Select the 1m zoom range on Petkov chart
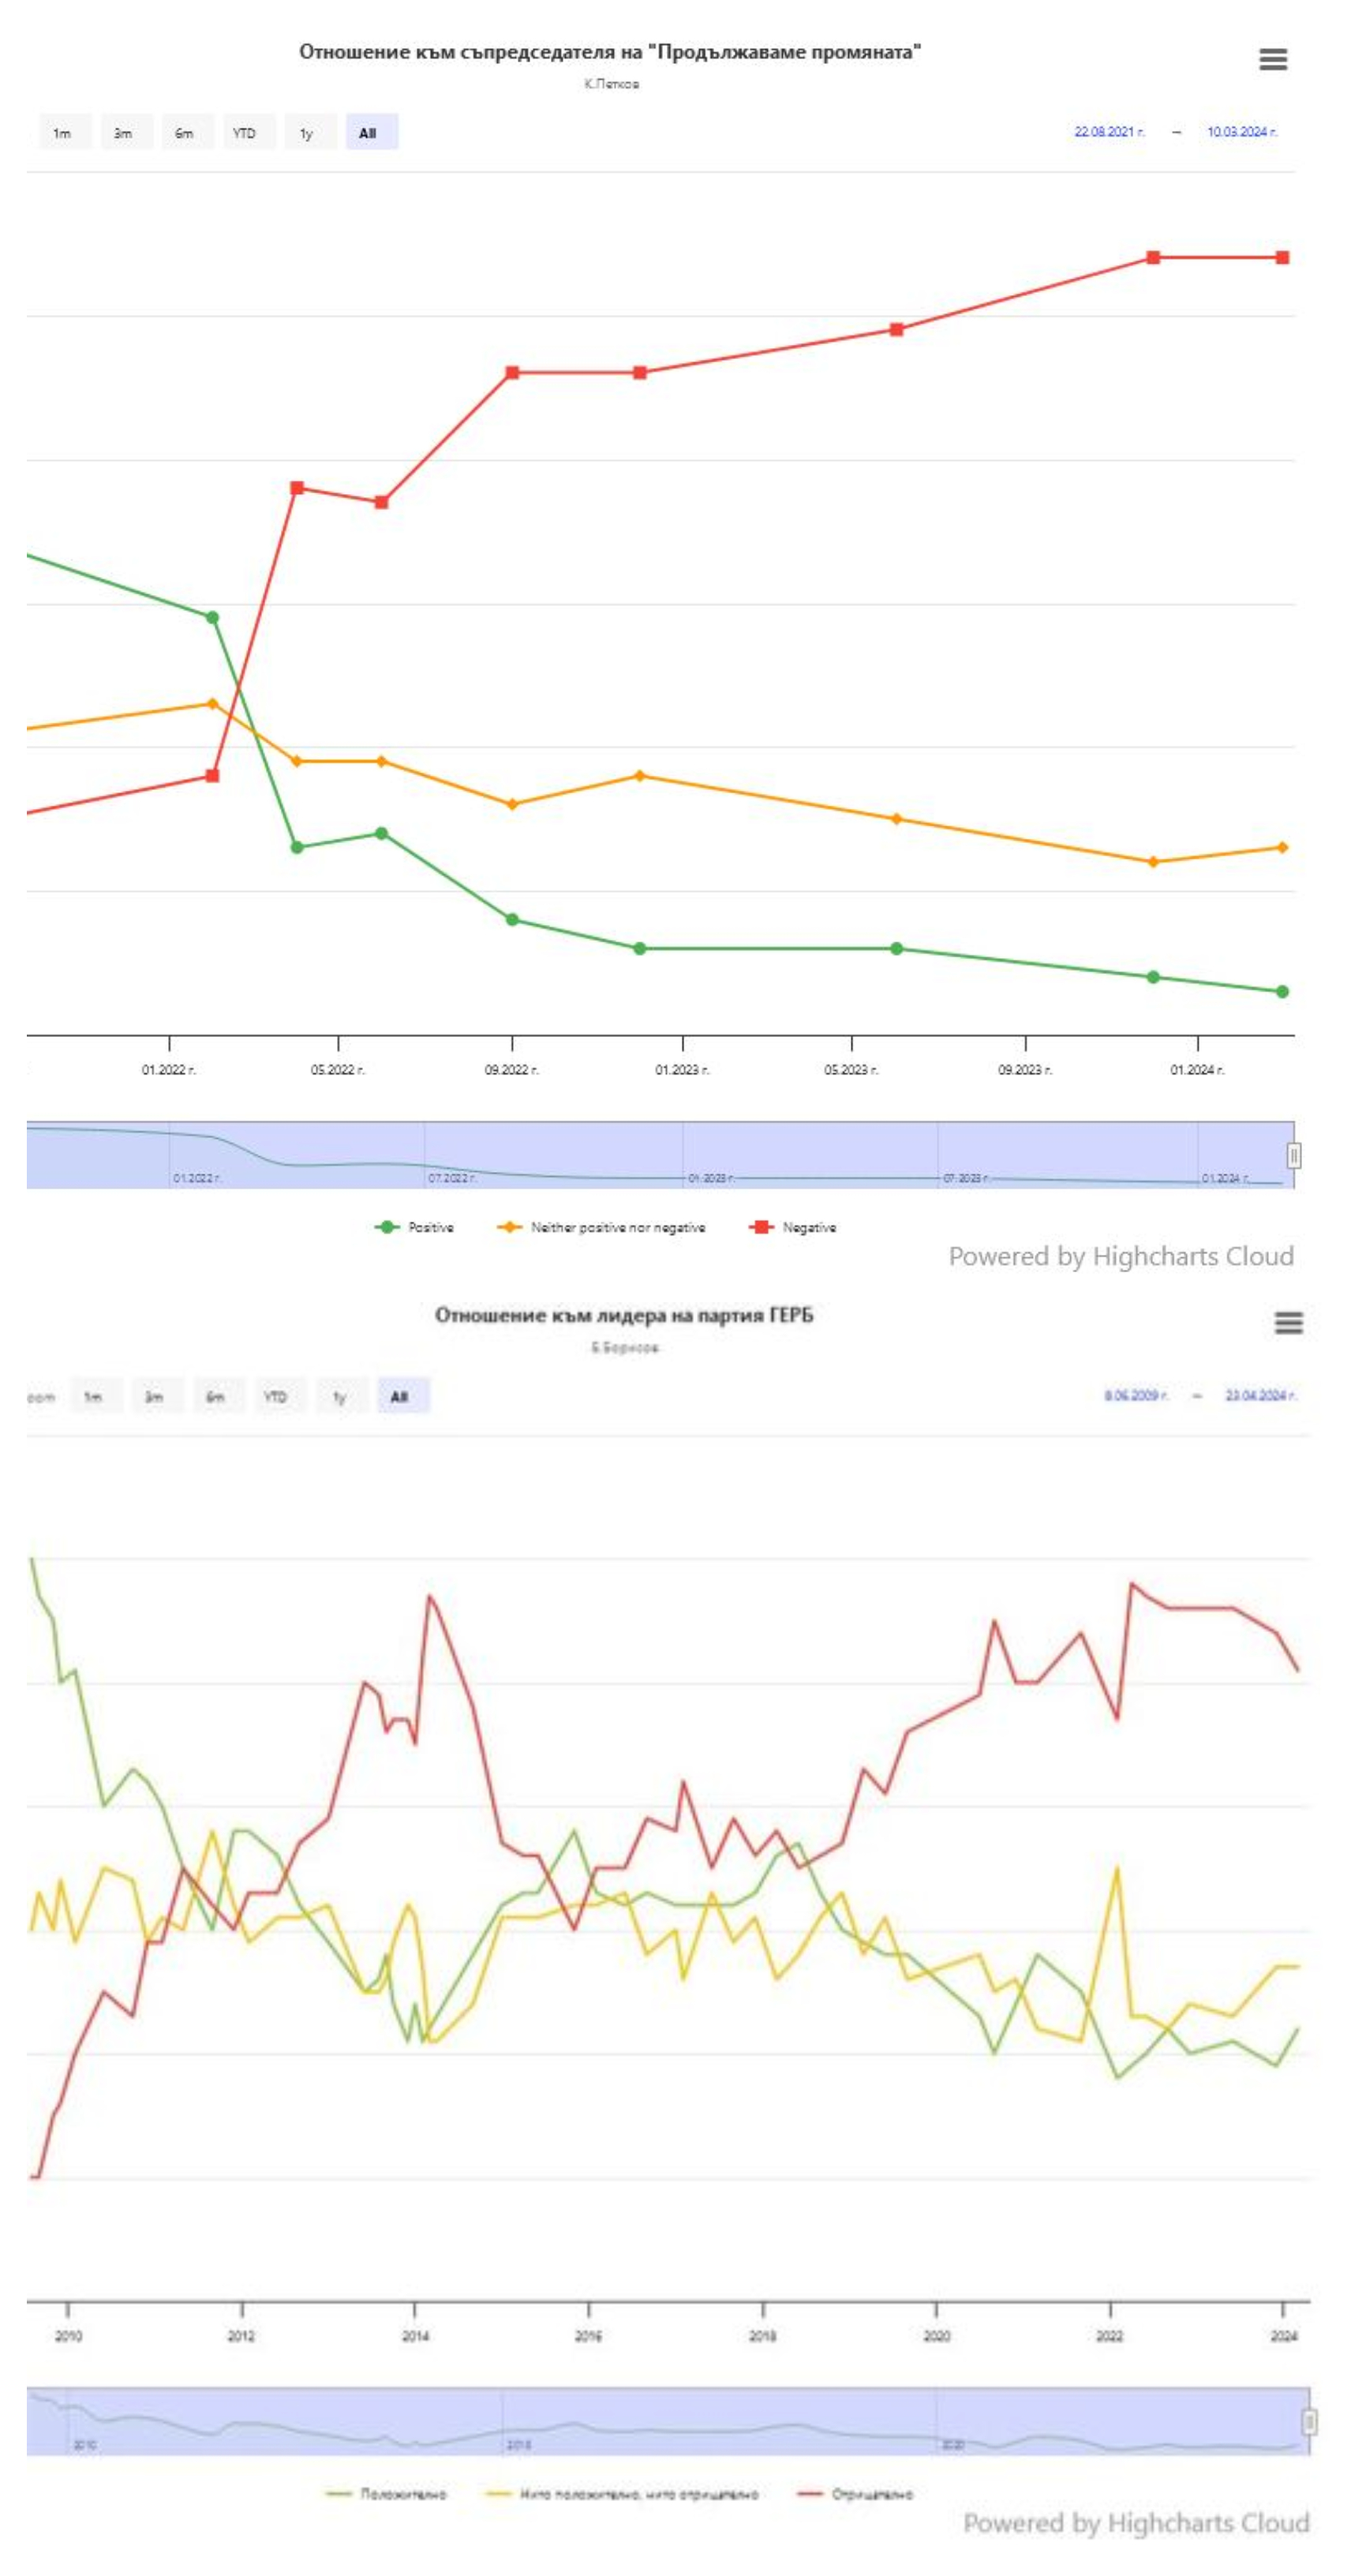 coord(62,133)
